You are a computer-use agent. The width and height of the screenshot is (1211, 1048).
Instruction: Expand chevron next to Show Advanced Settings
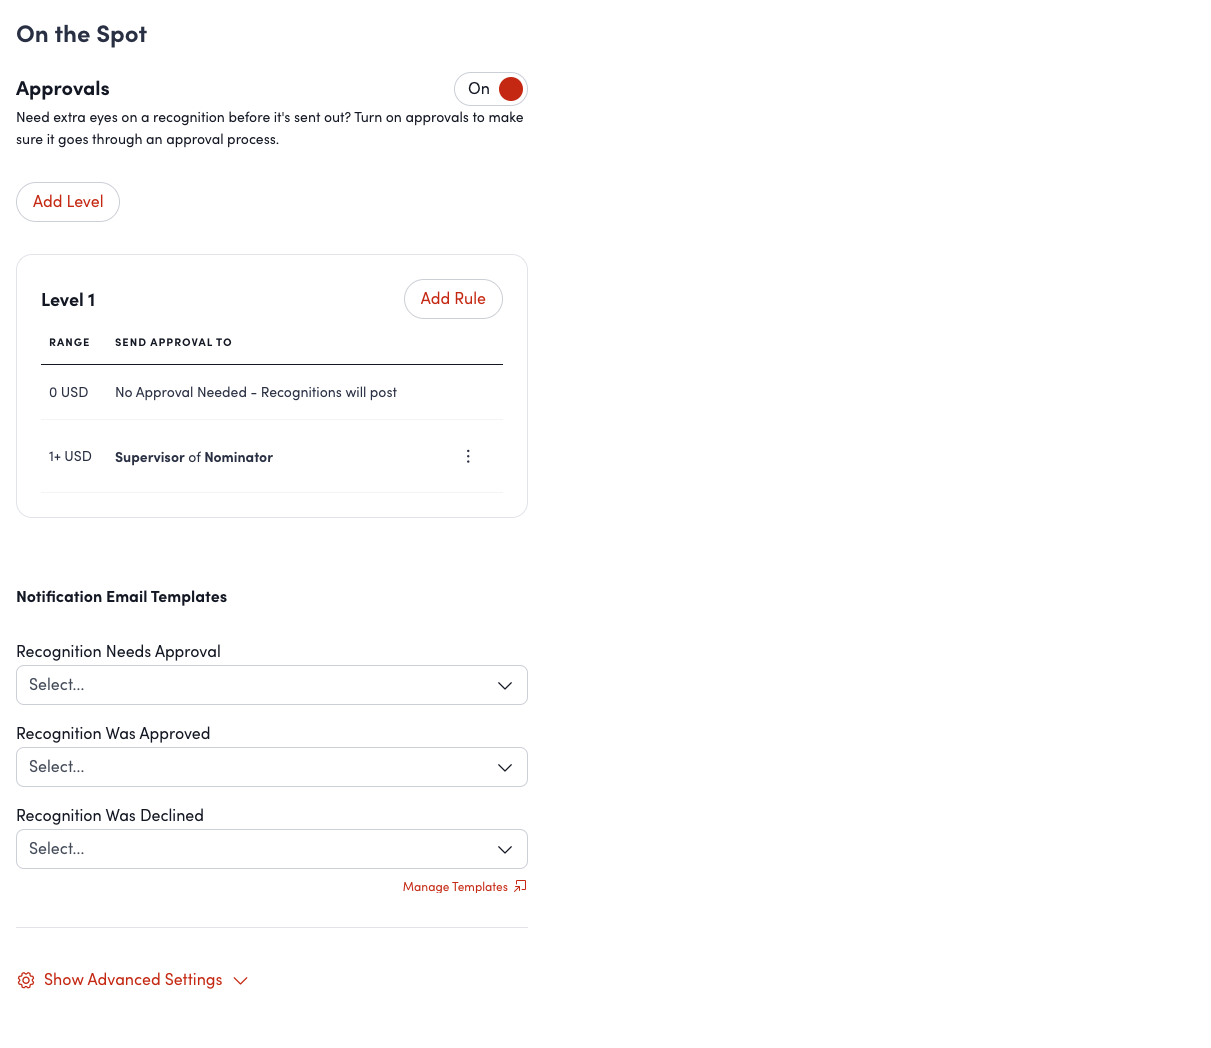click(240, 981)
